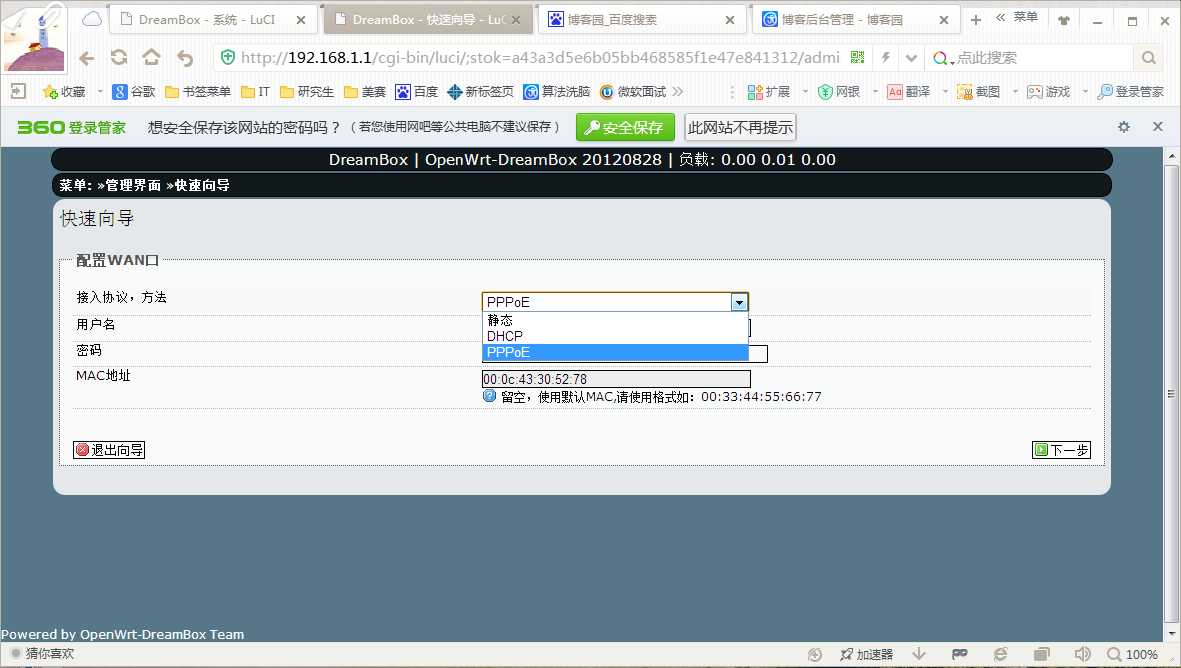Click the MAC地址 input field
This screenshot has width=1181, height=668.
coord(616,379)
